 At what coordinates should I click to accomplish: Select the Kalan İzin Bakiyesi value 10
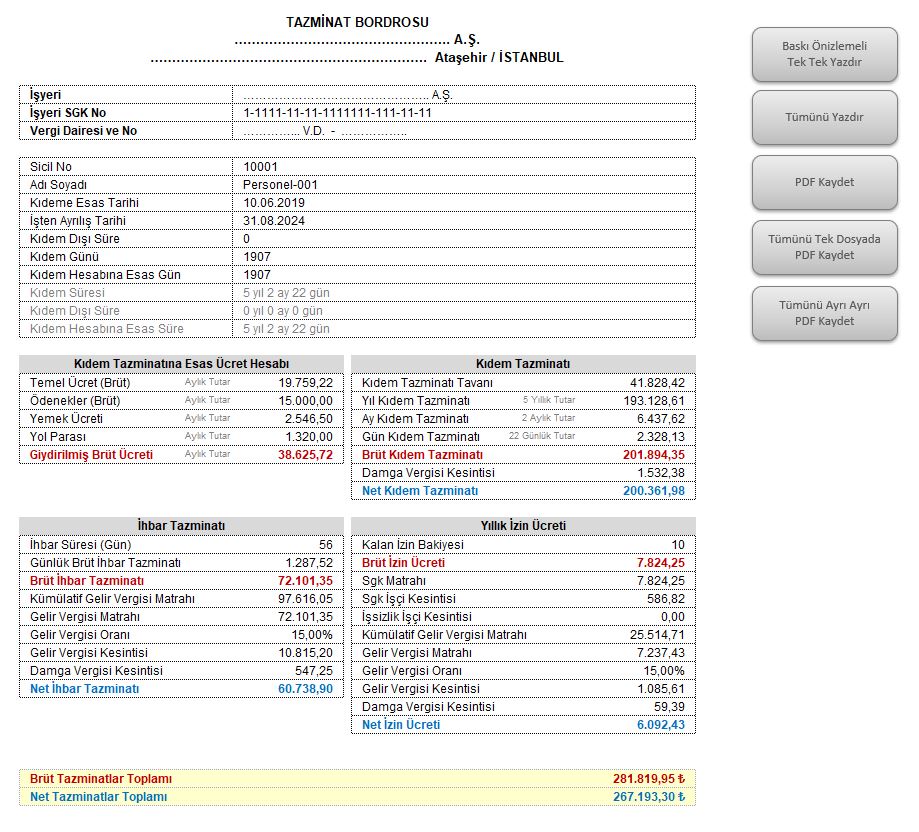pyautogui.click(x=677, y=545)
